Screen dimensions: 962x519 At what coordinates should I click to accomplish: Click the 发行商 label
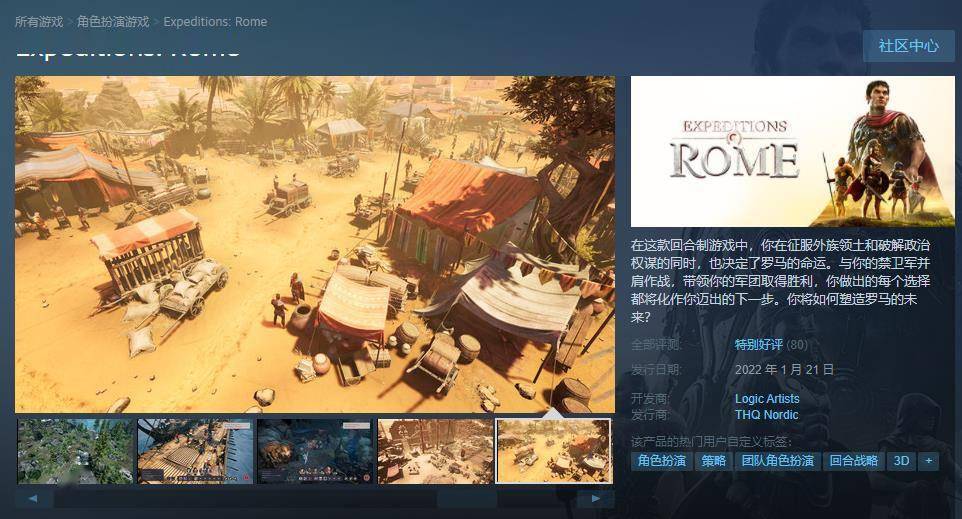(x=650, y=415)
